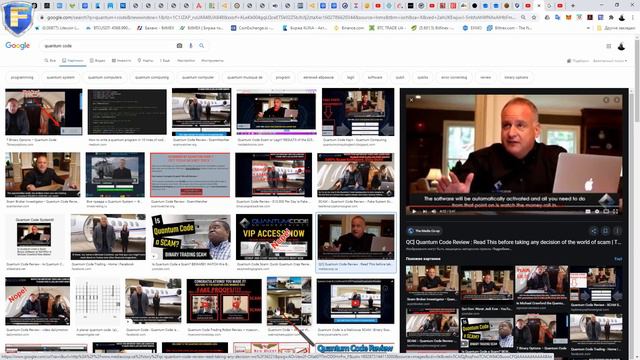Open the Settings link under search

point(186,60)
